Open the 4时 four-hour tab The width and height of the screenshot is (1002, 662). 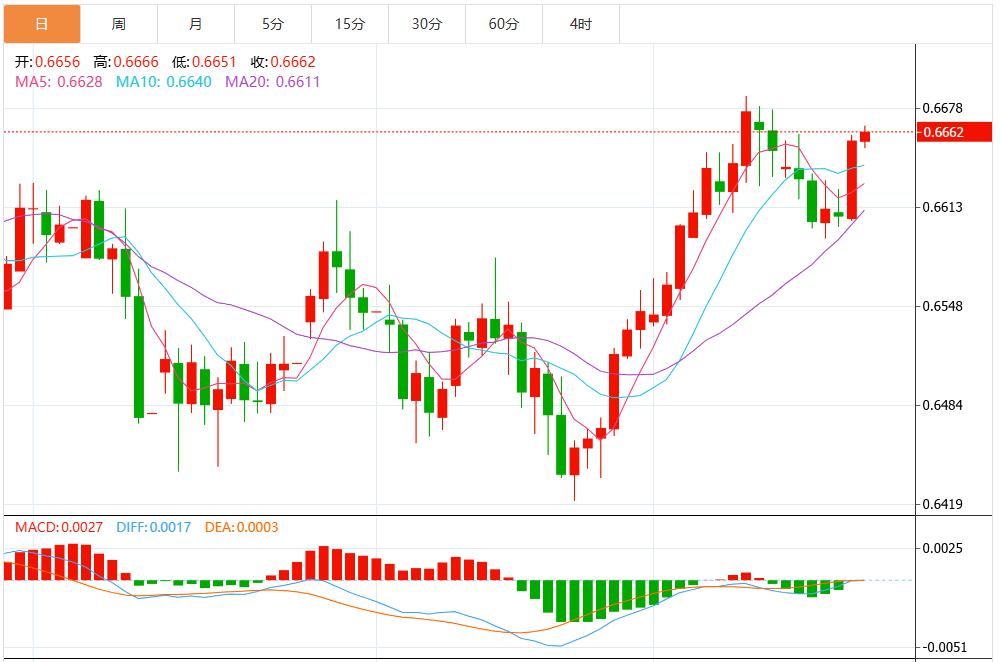coord(581,24)
